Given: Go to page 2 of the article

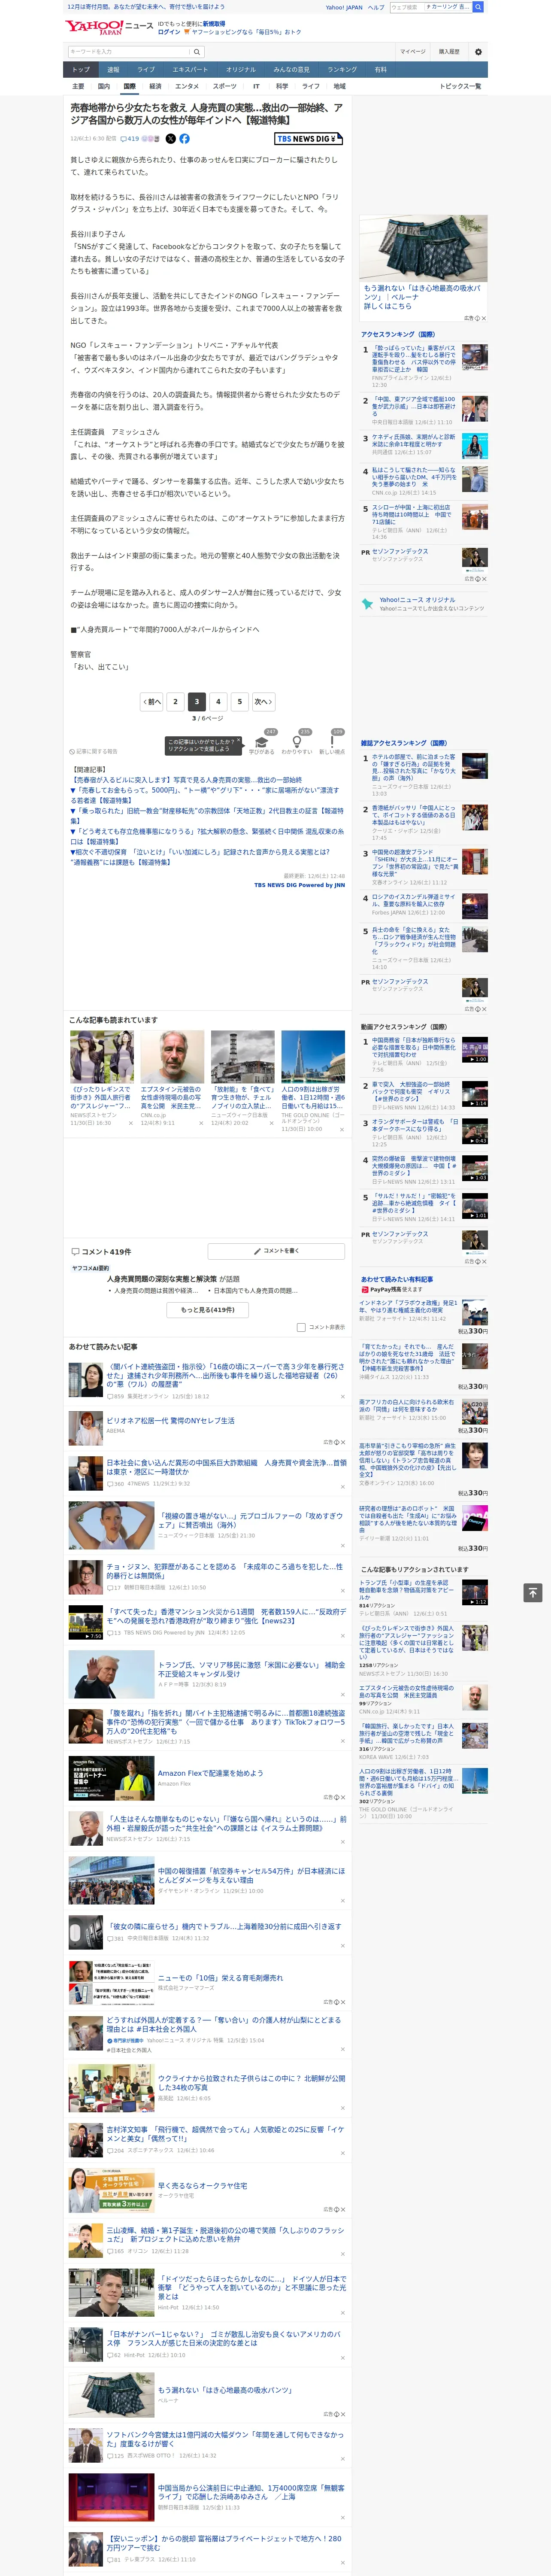Looking at the screenshot, I should [x=175, y=702].
